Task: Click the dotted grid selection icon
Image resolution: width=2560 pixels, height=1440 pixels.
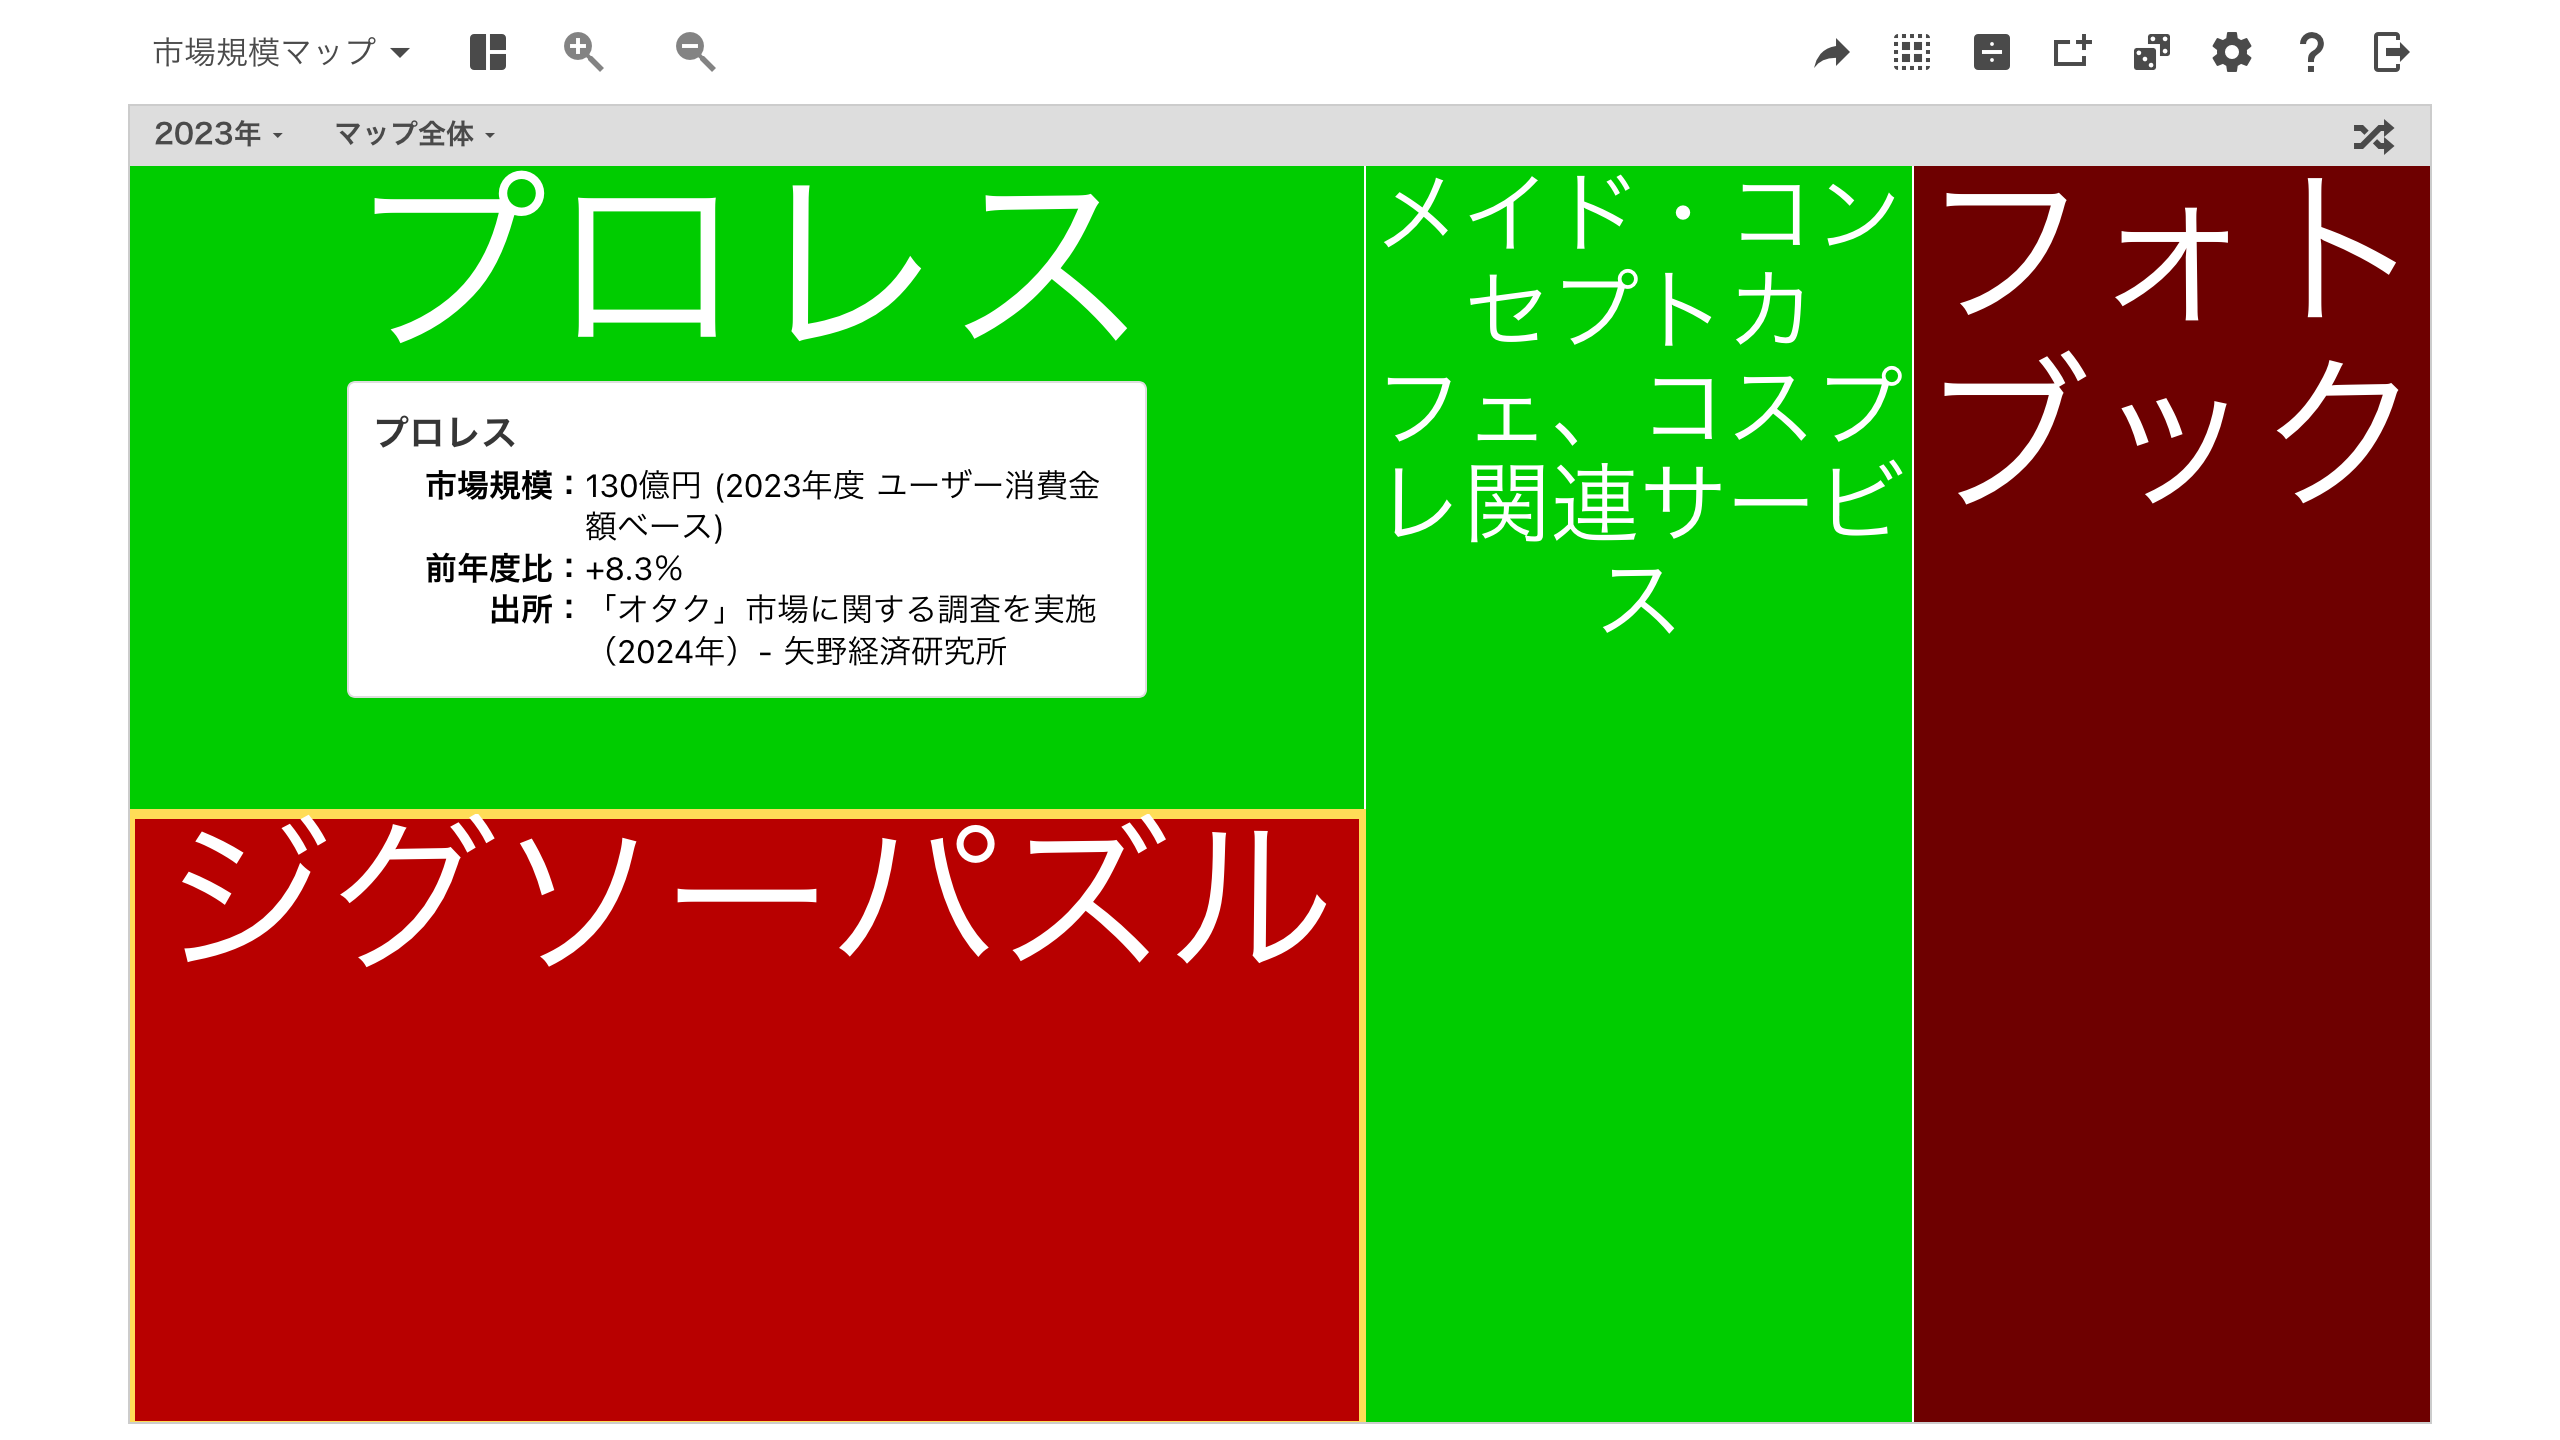Action: tap(1912, 52)
